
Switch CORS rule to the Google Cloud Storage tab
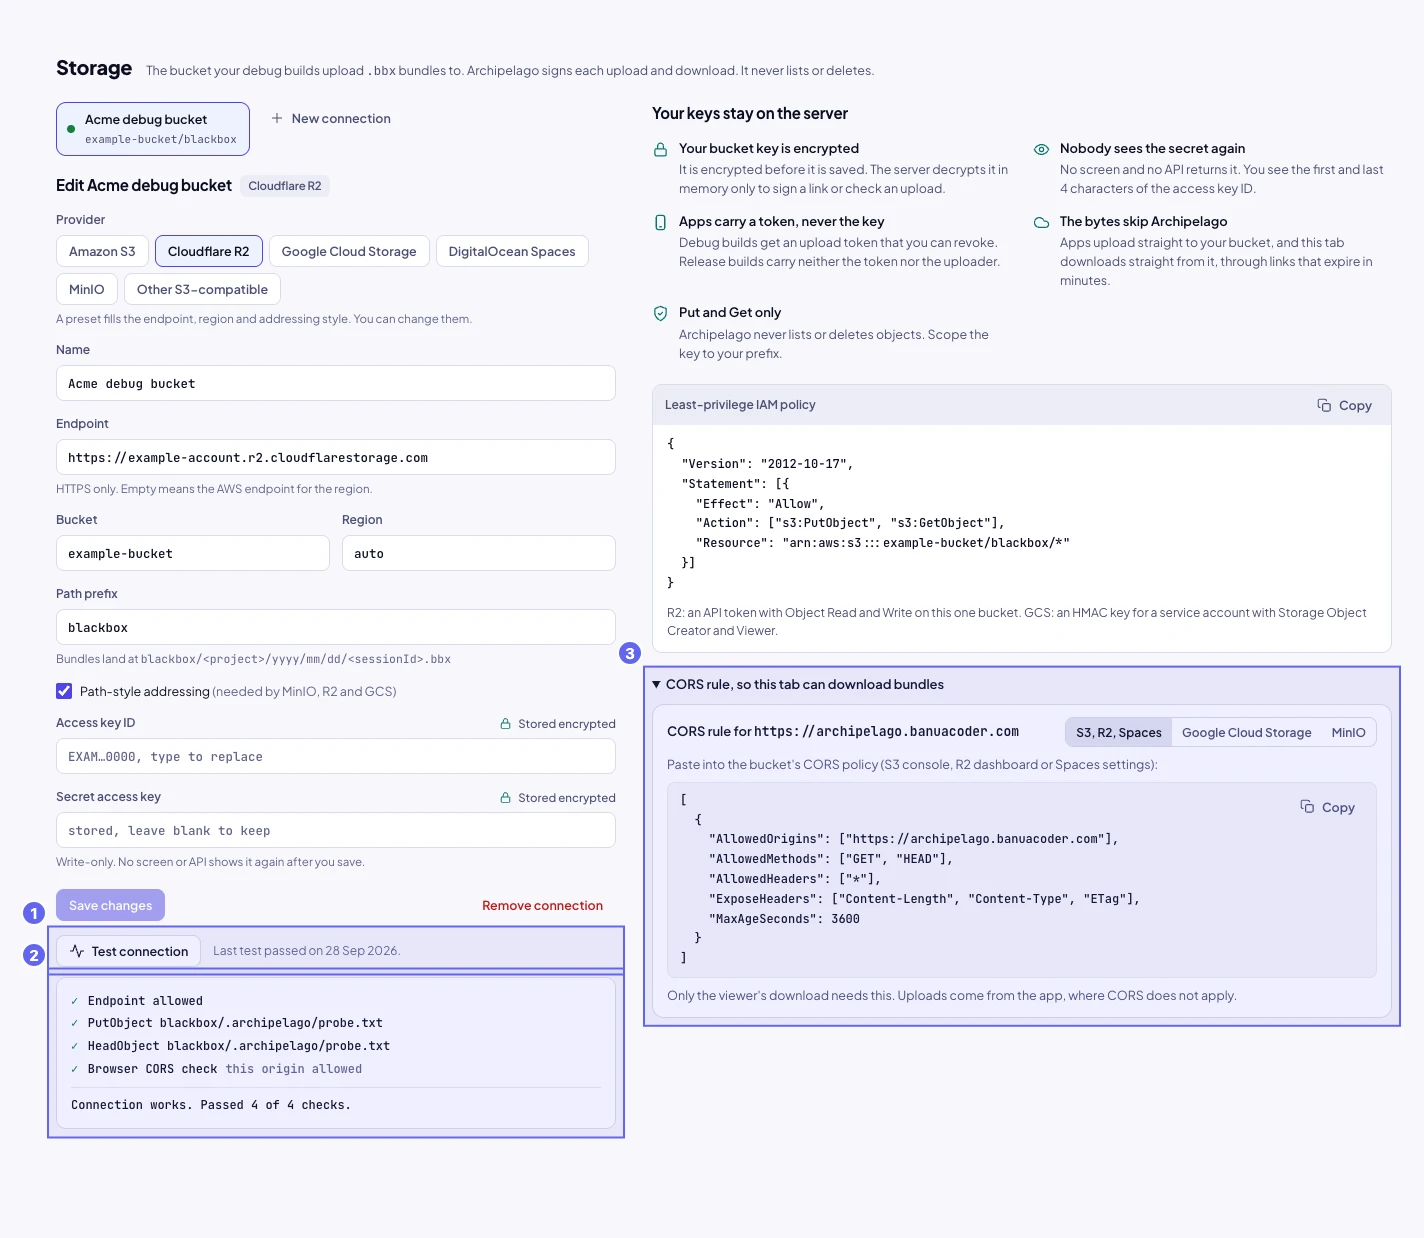point(1247,732)
